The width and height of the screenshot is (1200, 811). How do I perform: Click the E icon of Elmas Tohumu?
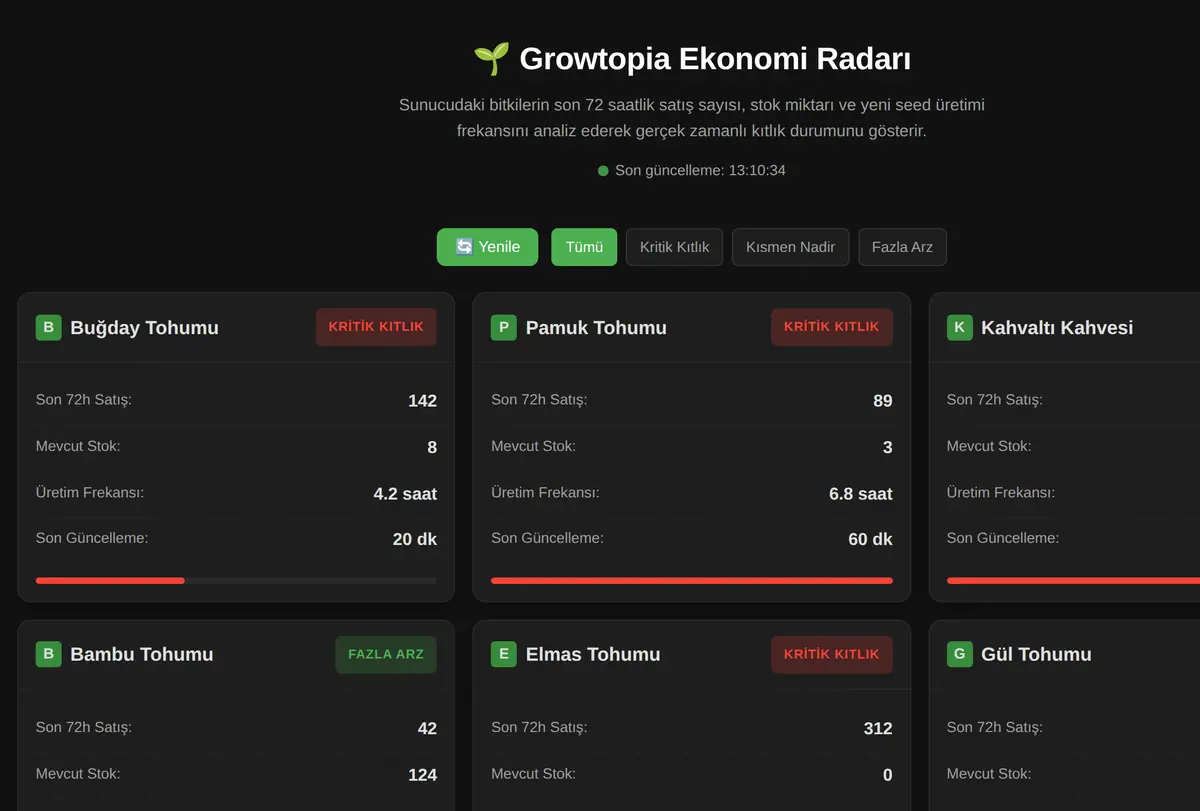point(504,654)
